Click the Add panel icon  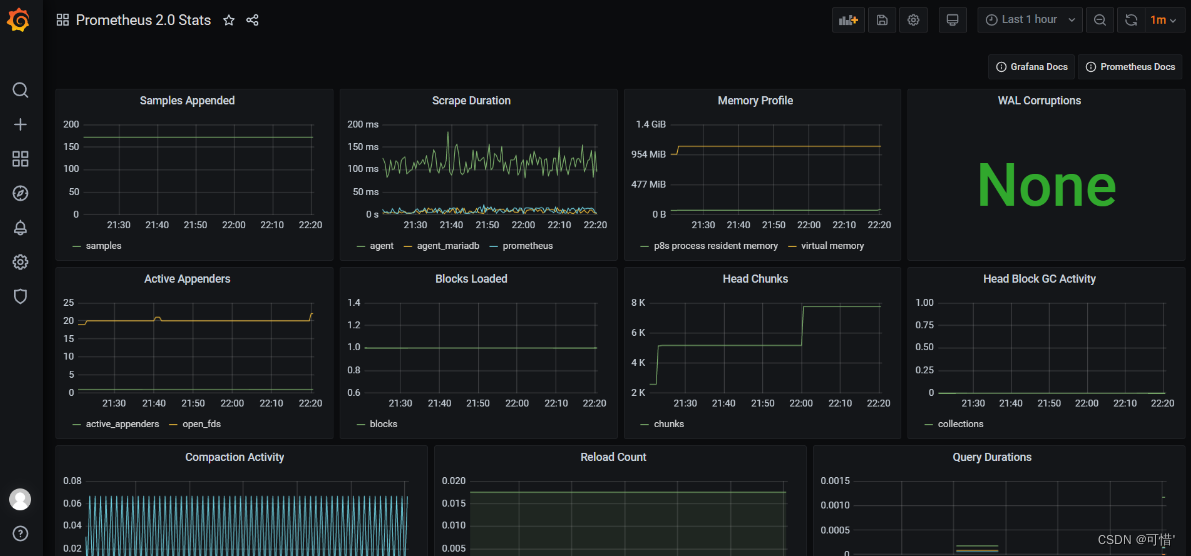click(848, 20)
